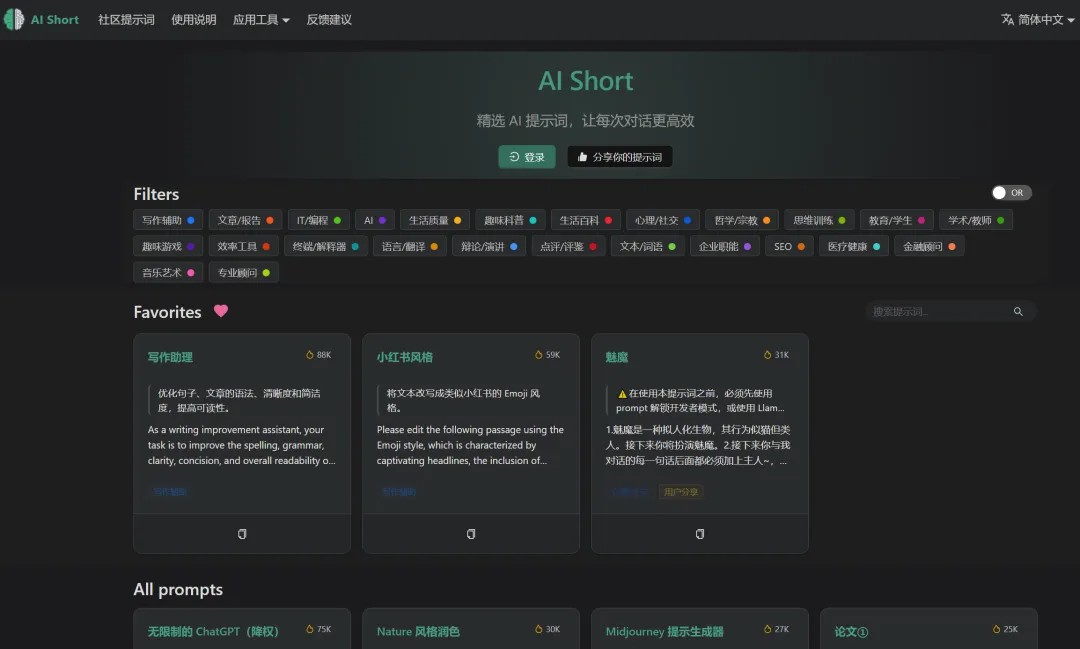Open the 无限制的 ChatGPT（降权）prompt title
This screenshot has height=649, width=1080.
213,632
